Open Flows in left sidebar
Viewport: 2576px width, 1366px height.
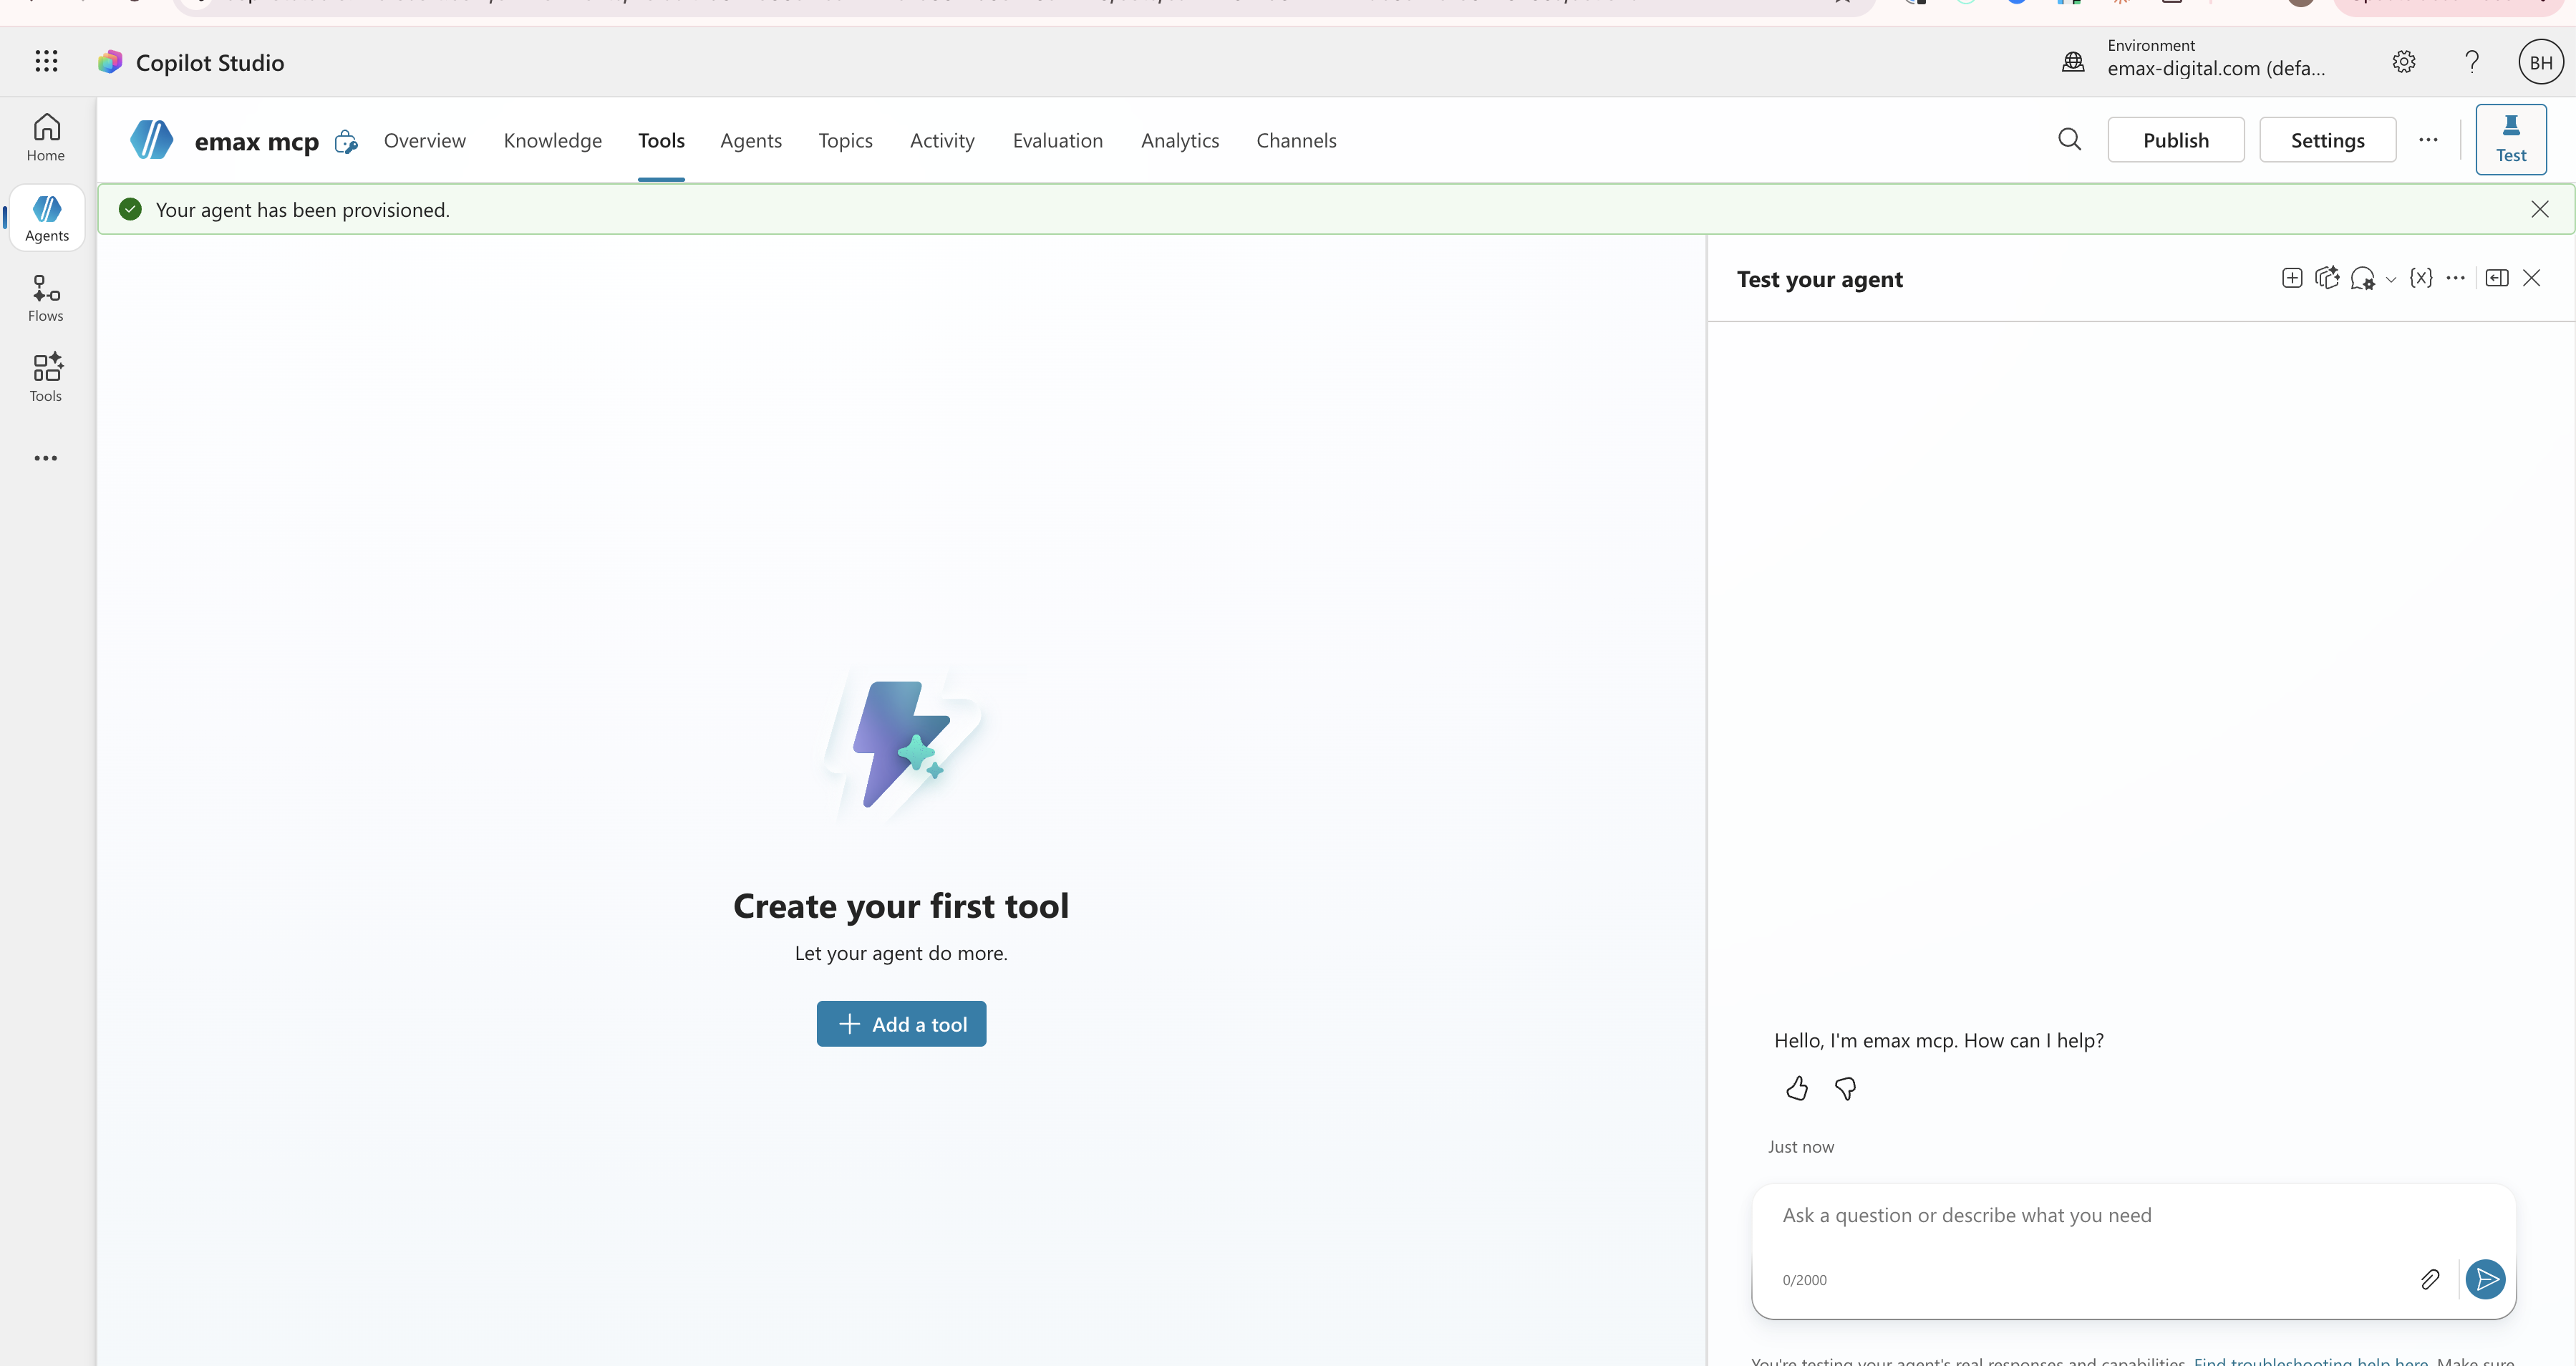coord(46,298)
